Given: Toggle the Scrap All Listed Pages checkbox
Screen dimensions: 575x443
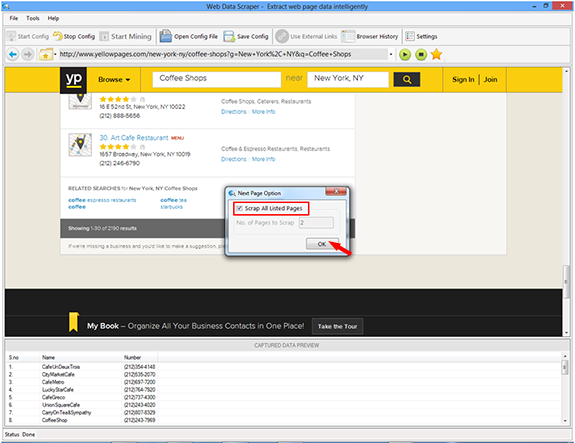Looking at the screenshot, I should [239, 208].
